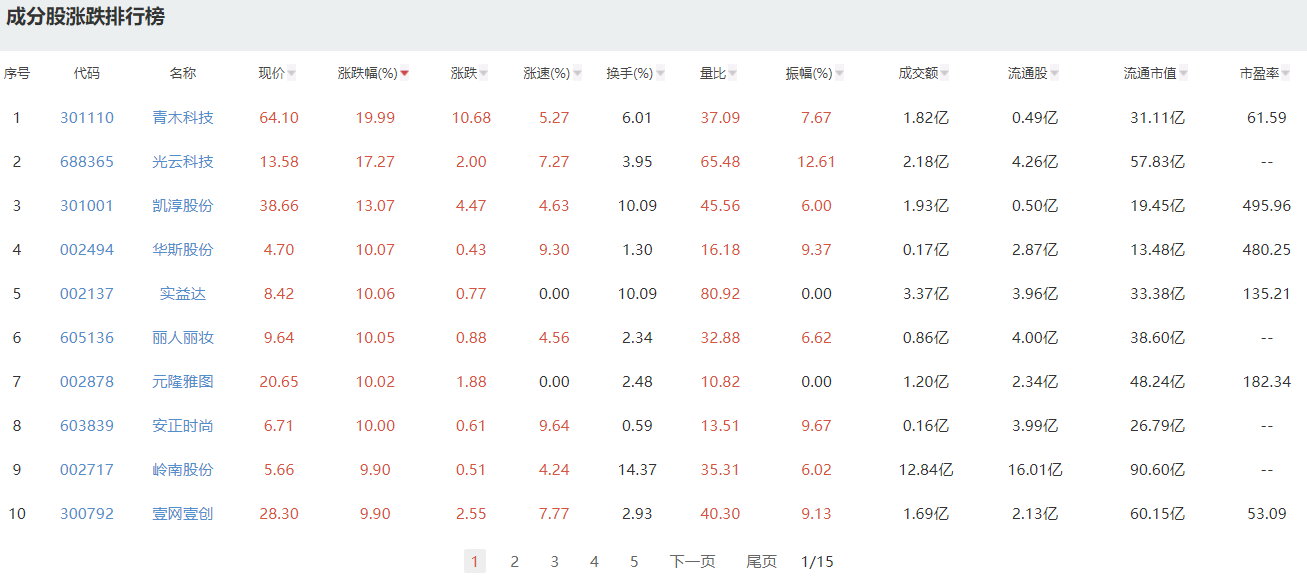Click page count 1/15
The height and width of the screenshot is (584, 1307).
pyautogui.click(x=817, y=562)
